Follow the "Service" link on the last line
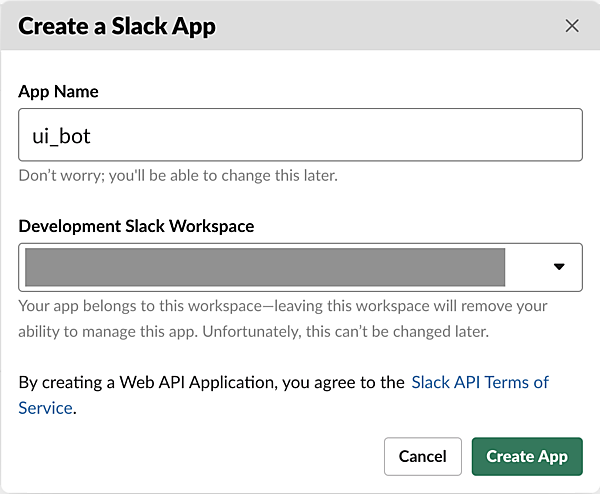Image resolution: width=600 pixels, height=494 pixels. (45, 407)
